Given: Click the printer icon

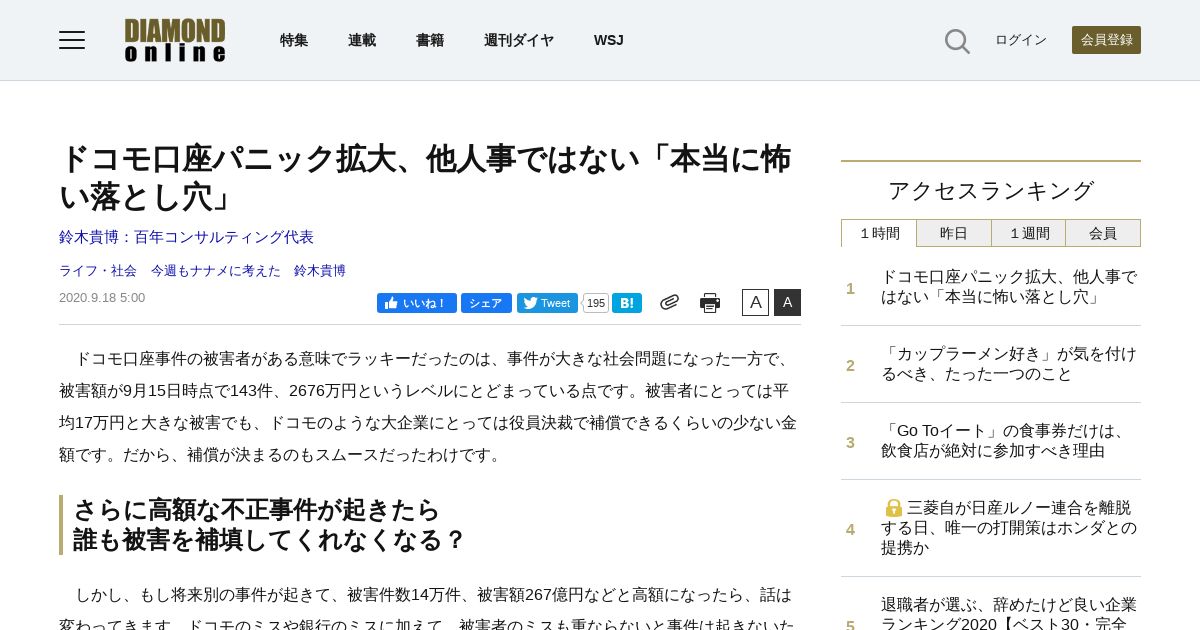Looking at the screenshot, I should [x=710, y=303].
